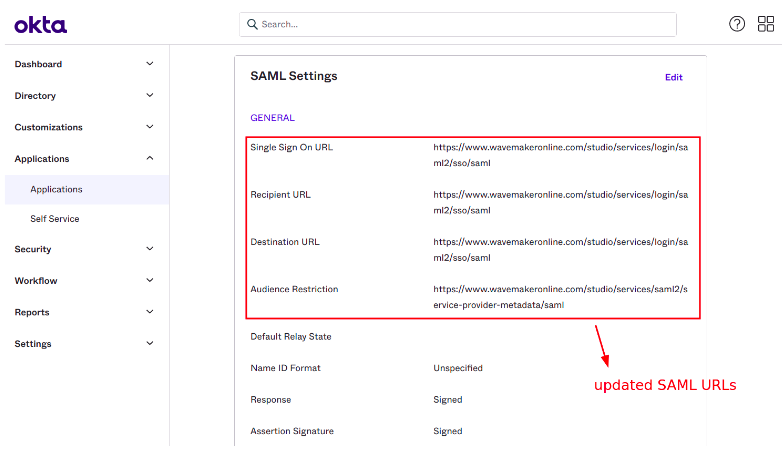Open the Self Service submenu item
782x450 pixels.
55,219
